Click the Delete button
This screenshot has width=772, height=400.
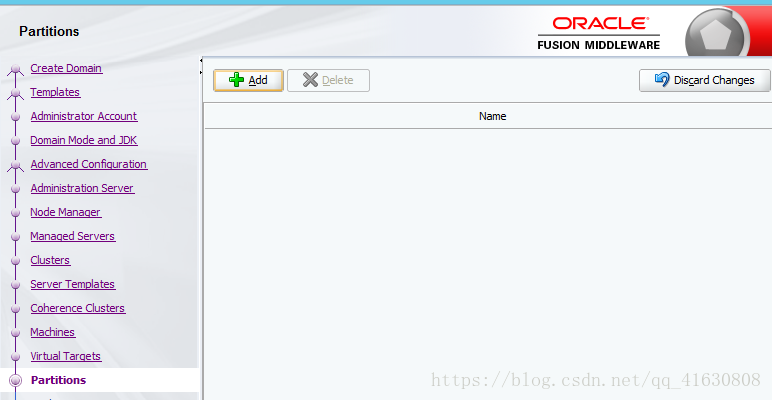(328, 80)
